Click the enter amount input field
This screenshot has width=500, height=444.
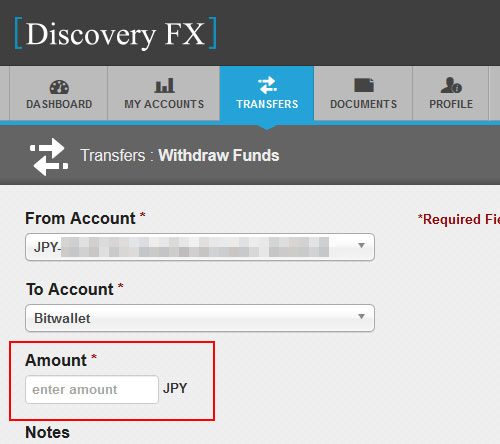tap(92, 390)
